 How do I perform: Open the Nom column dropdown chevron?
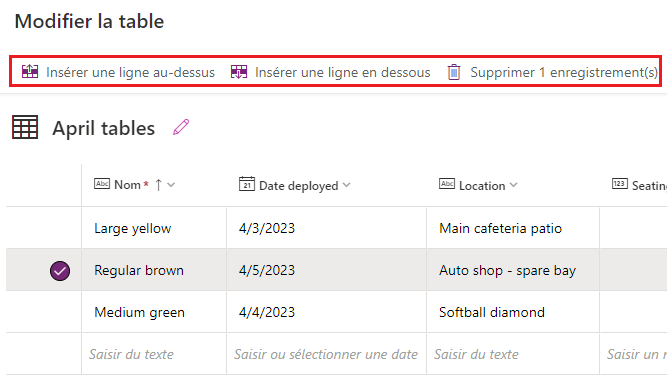coord(171,185)
